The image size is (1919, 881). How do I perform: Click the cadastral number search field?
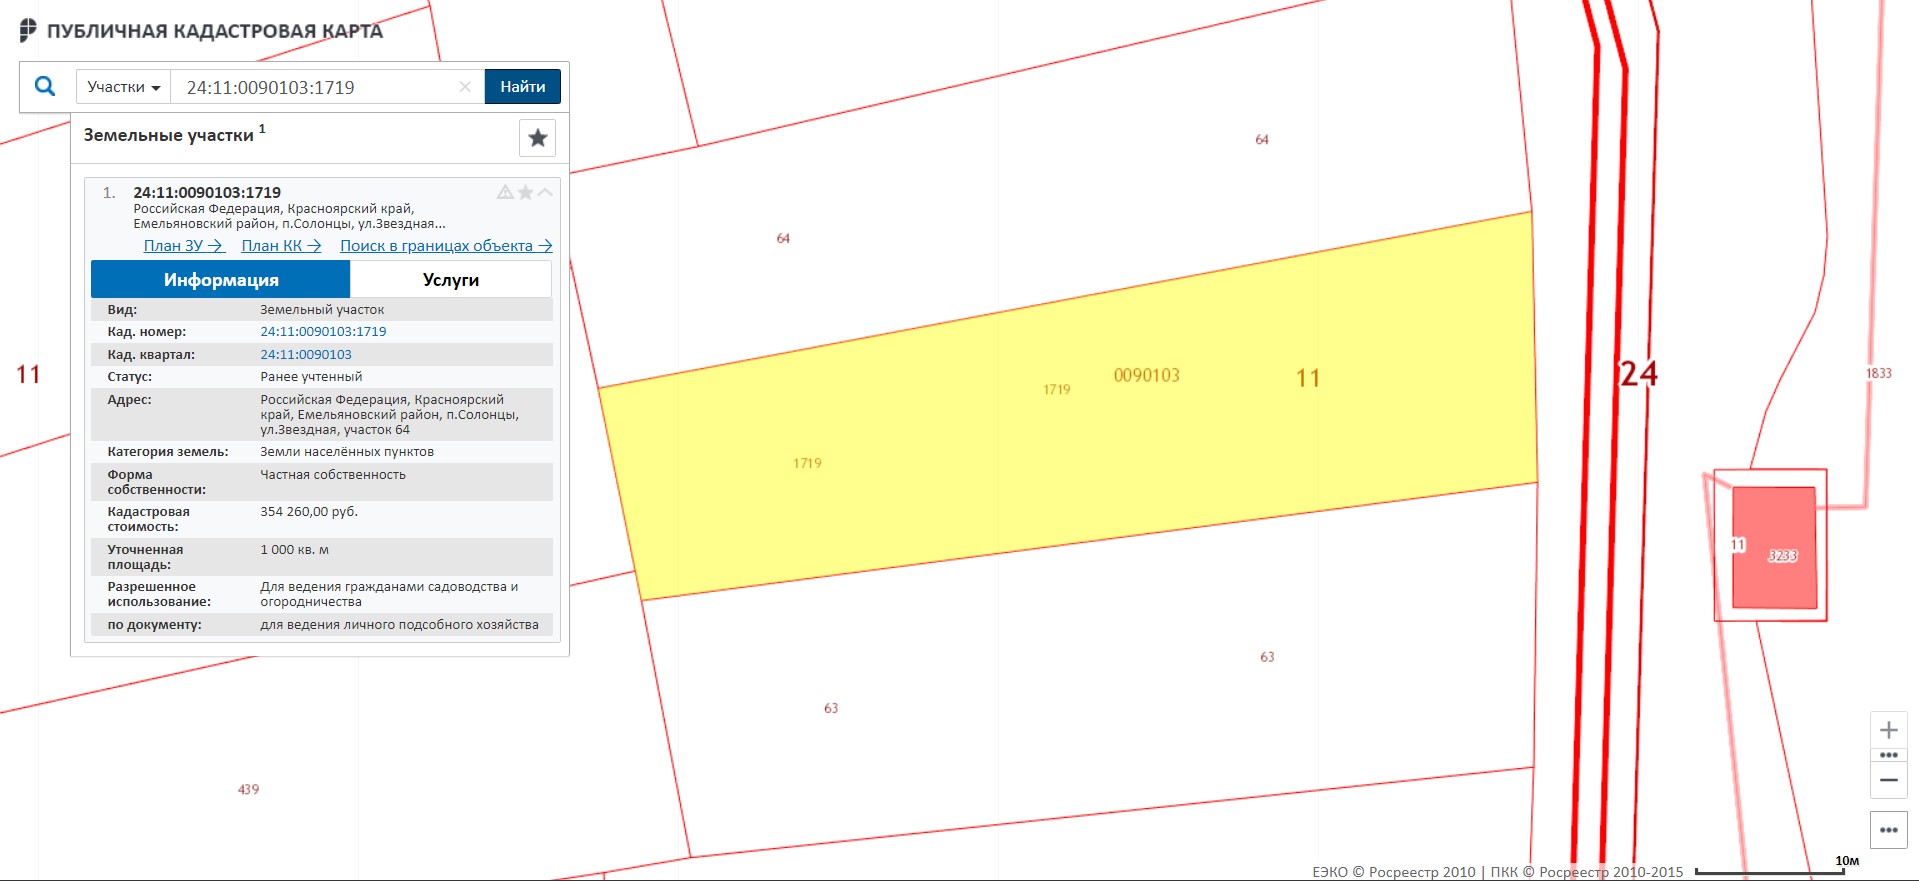pos(315,87)
